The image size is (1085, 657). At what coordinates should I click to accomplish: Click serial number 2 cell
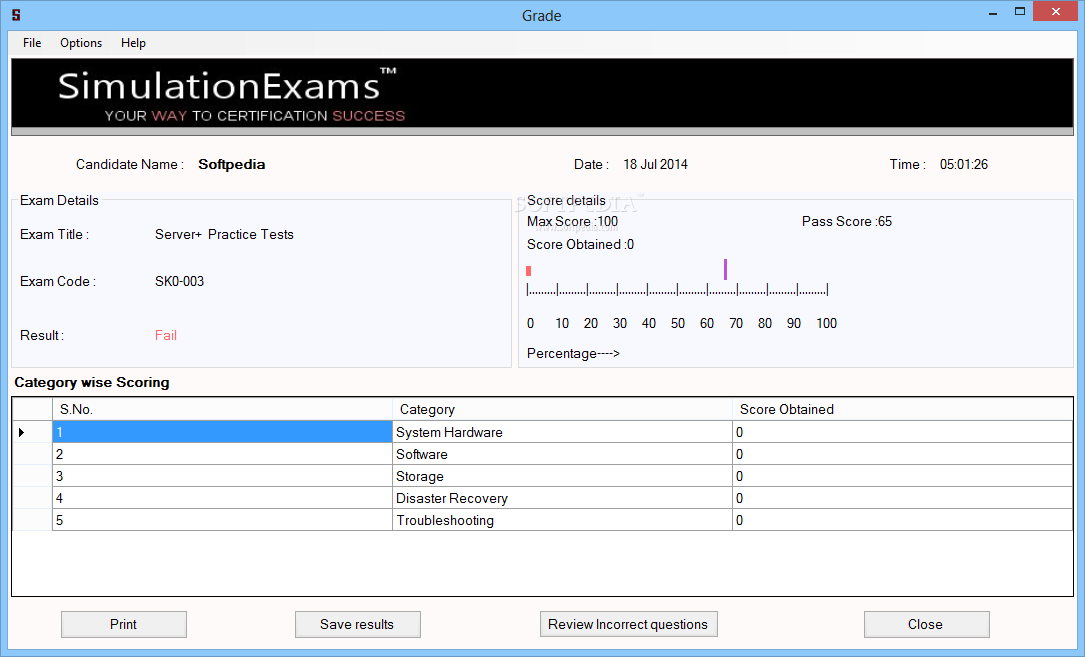coord(223,454)
